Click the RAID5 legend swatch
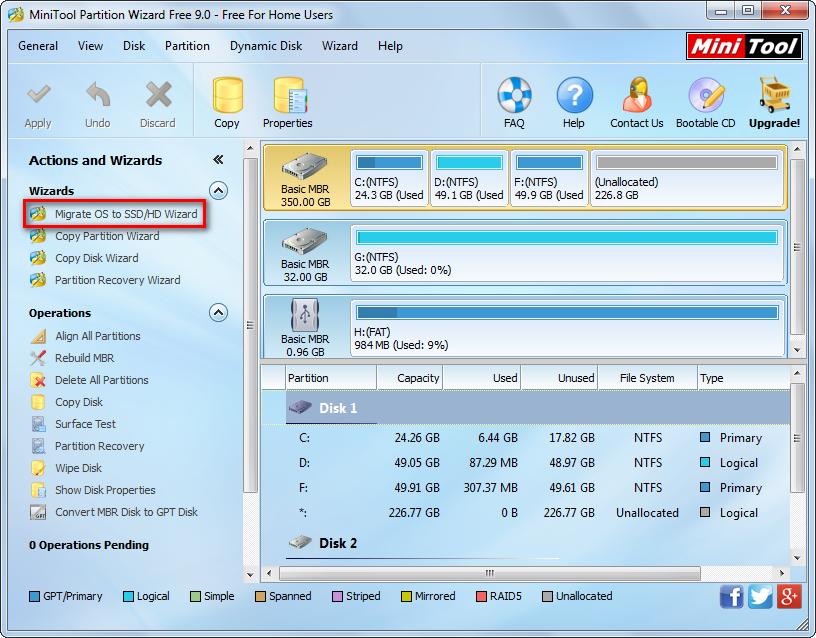This screenshot has height=638, width=816. [x=481, y=596]
